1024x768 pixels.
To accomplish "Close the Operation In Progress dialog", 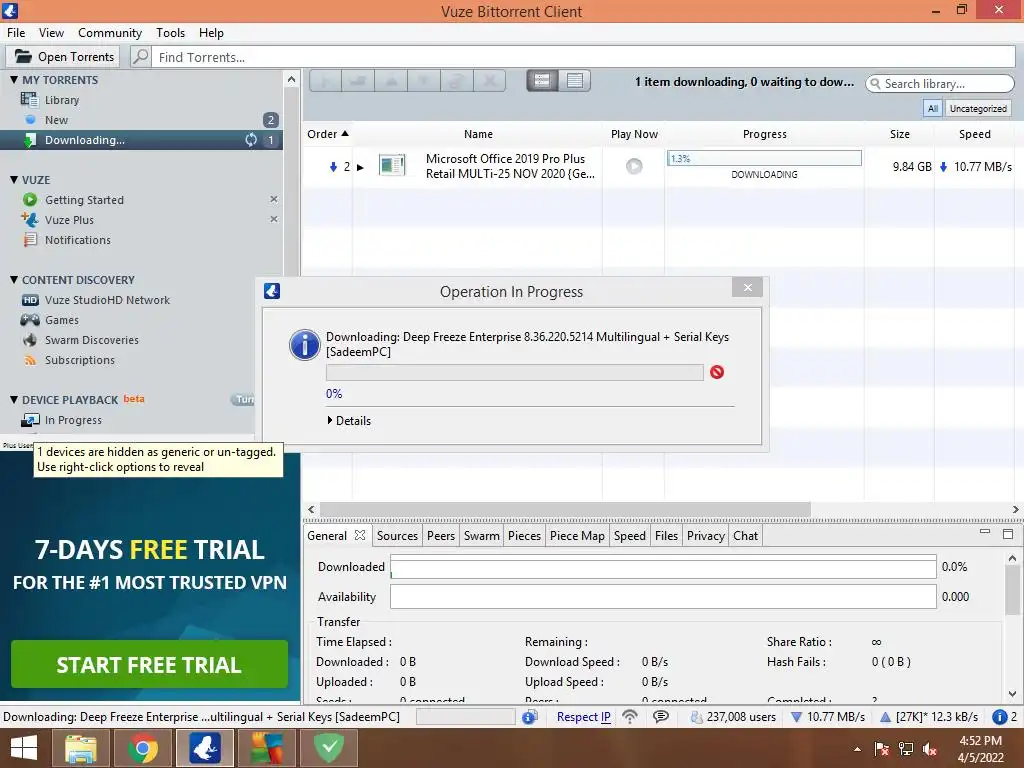I will (x=748, y=287).
